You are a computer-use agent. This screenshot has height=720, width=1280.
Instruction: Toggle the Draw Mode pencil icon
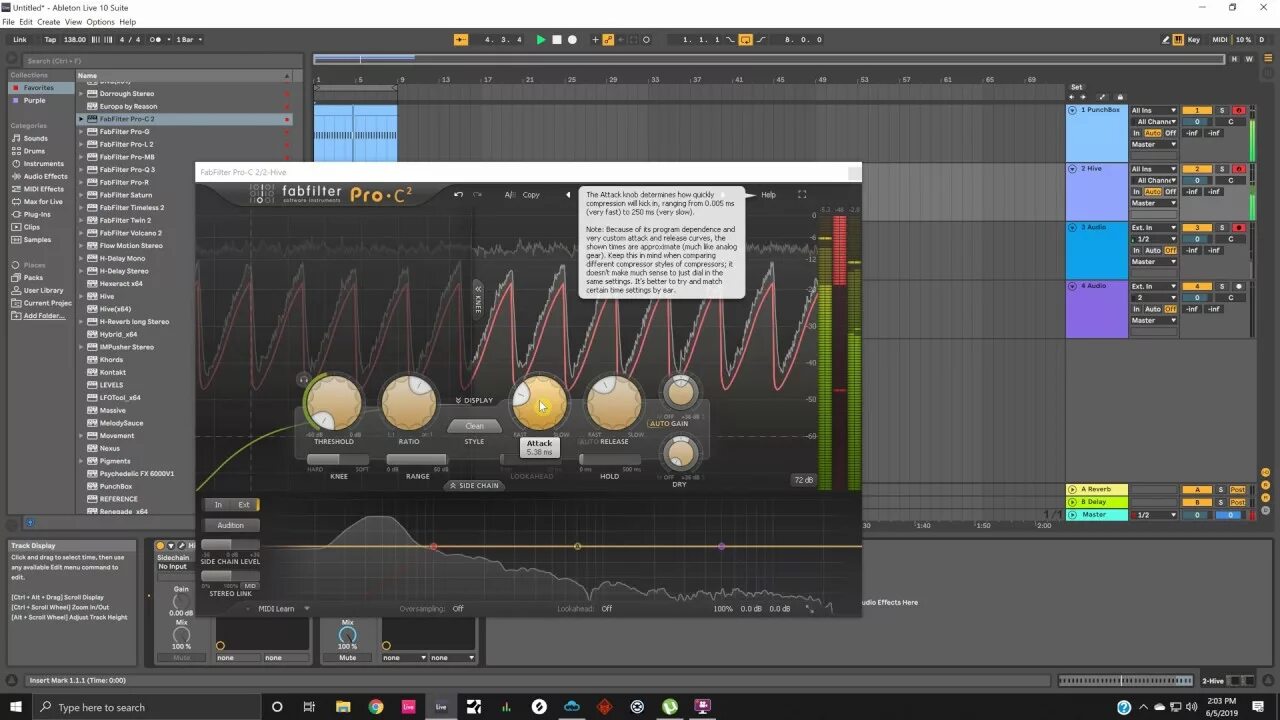(1166, 40)
